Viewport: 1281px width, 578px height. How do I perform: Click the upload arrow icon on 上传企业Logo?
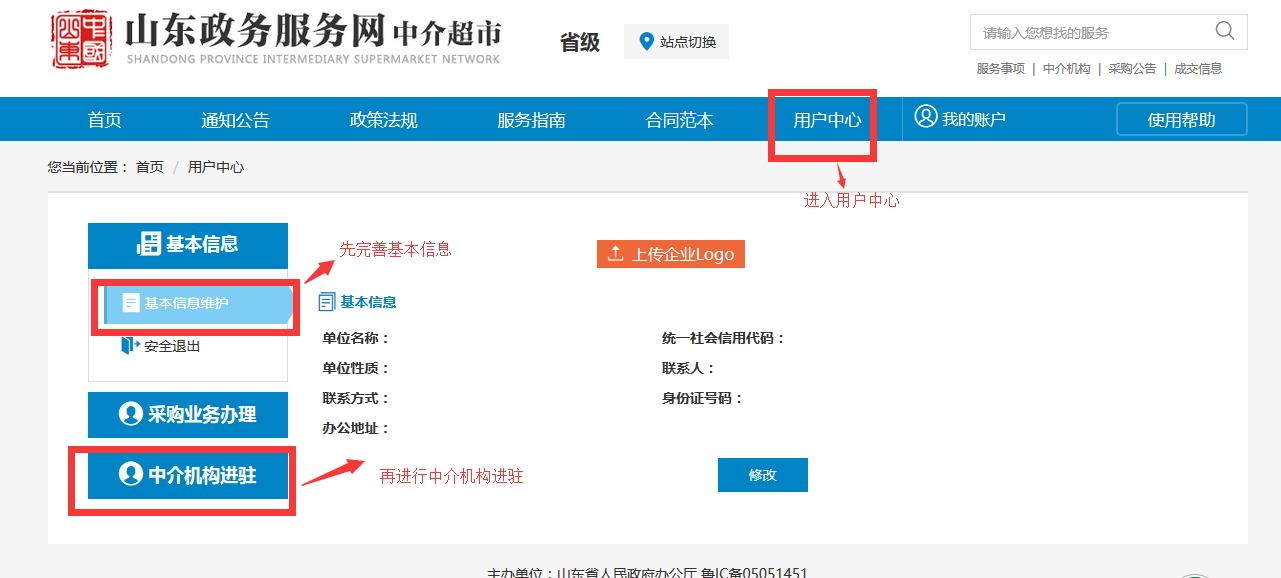[x=615, y=254]
